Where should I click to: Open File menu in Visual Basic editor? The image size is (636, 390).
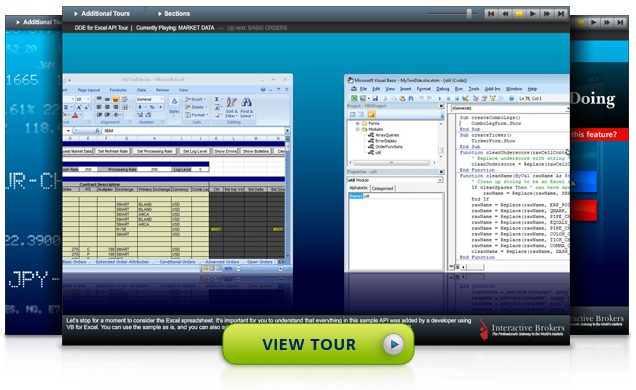(x=363, y=89)
